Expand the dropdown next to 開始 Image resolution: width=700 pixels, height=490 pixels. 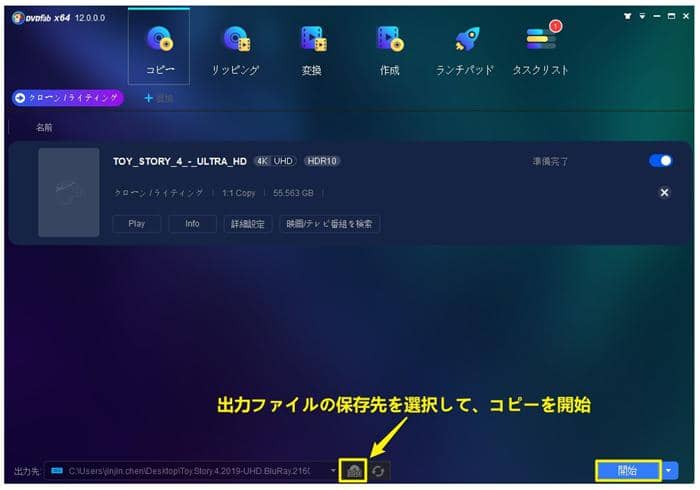coord(669,470)
